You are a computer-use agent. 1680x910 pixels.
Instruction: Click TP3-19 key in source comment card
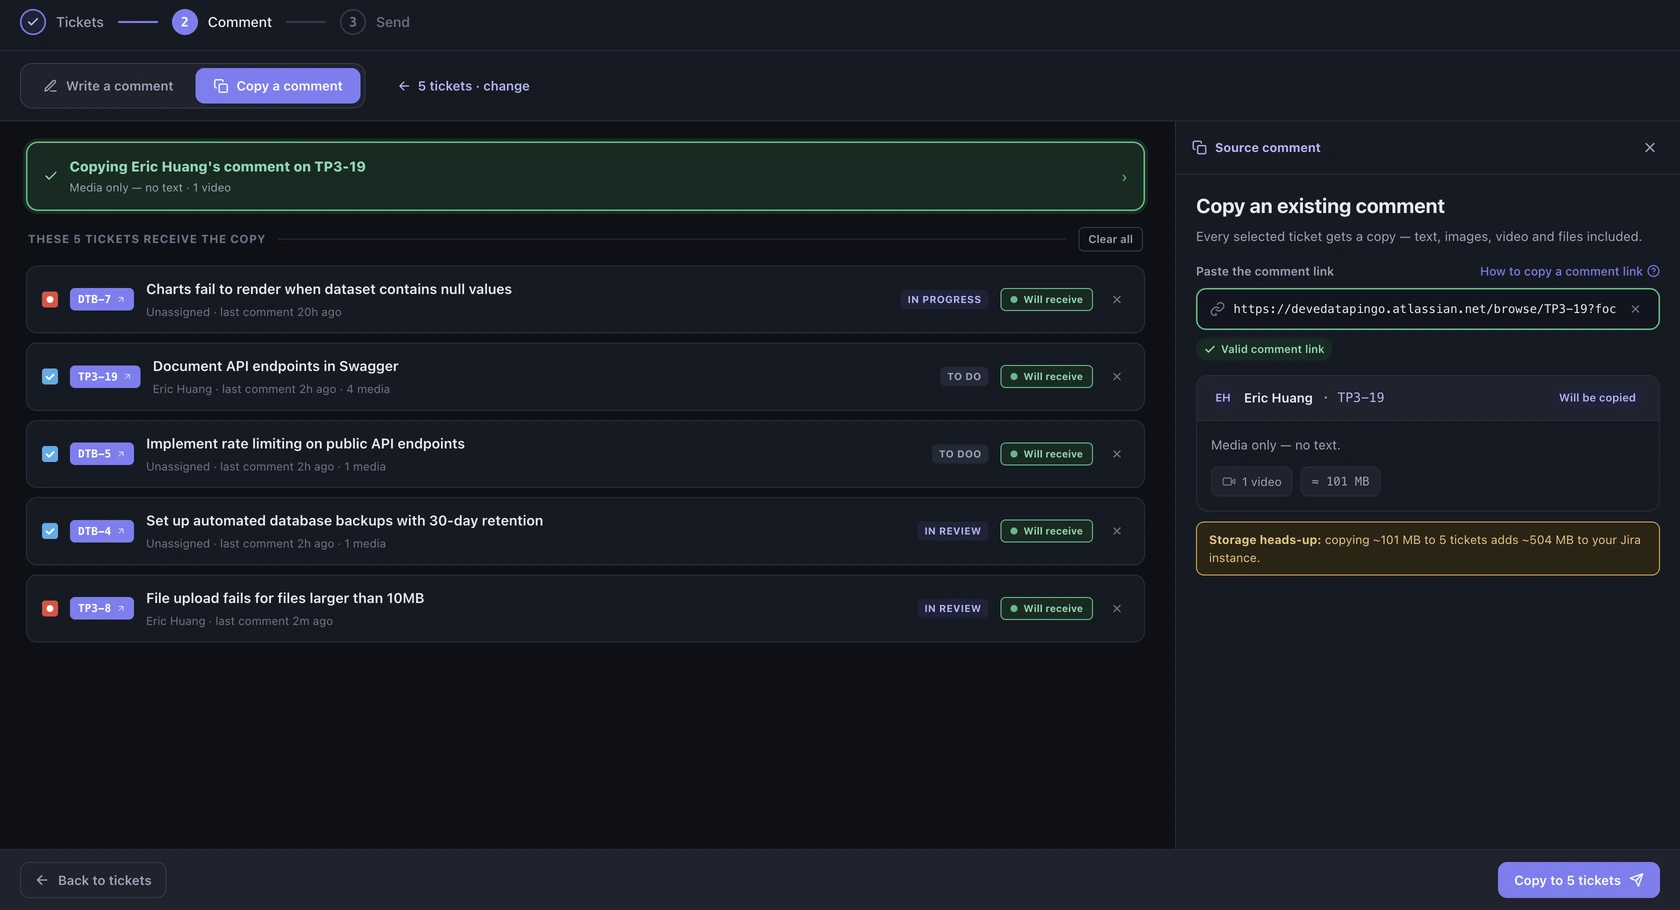tap(1361, 398)
